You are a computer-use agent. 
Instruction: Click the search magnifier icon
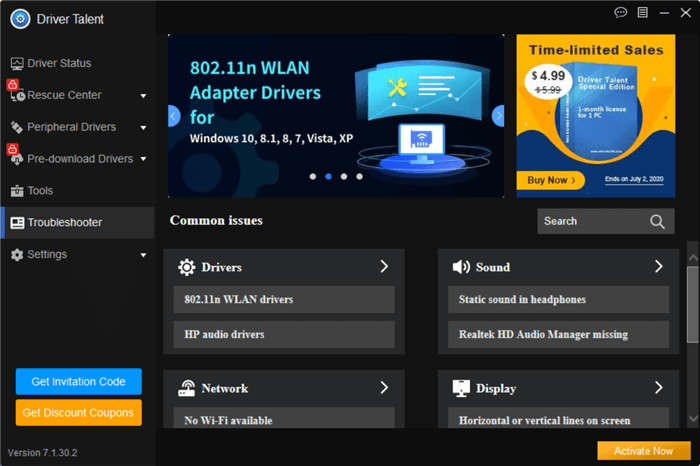[x=657, y=221]
